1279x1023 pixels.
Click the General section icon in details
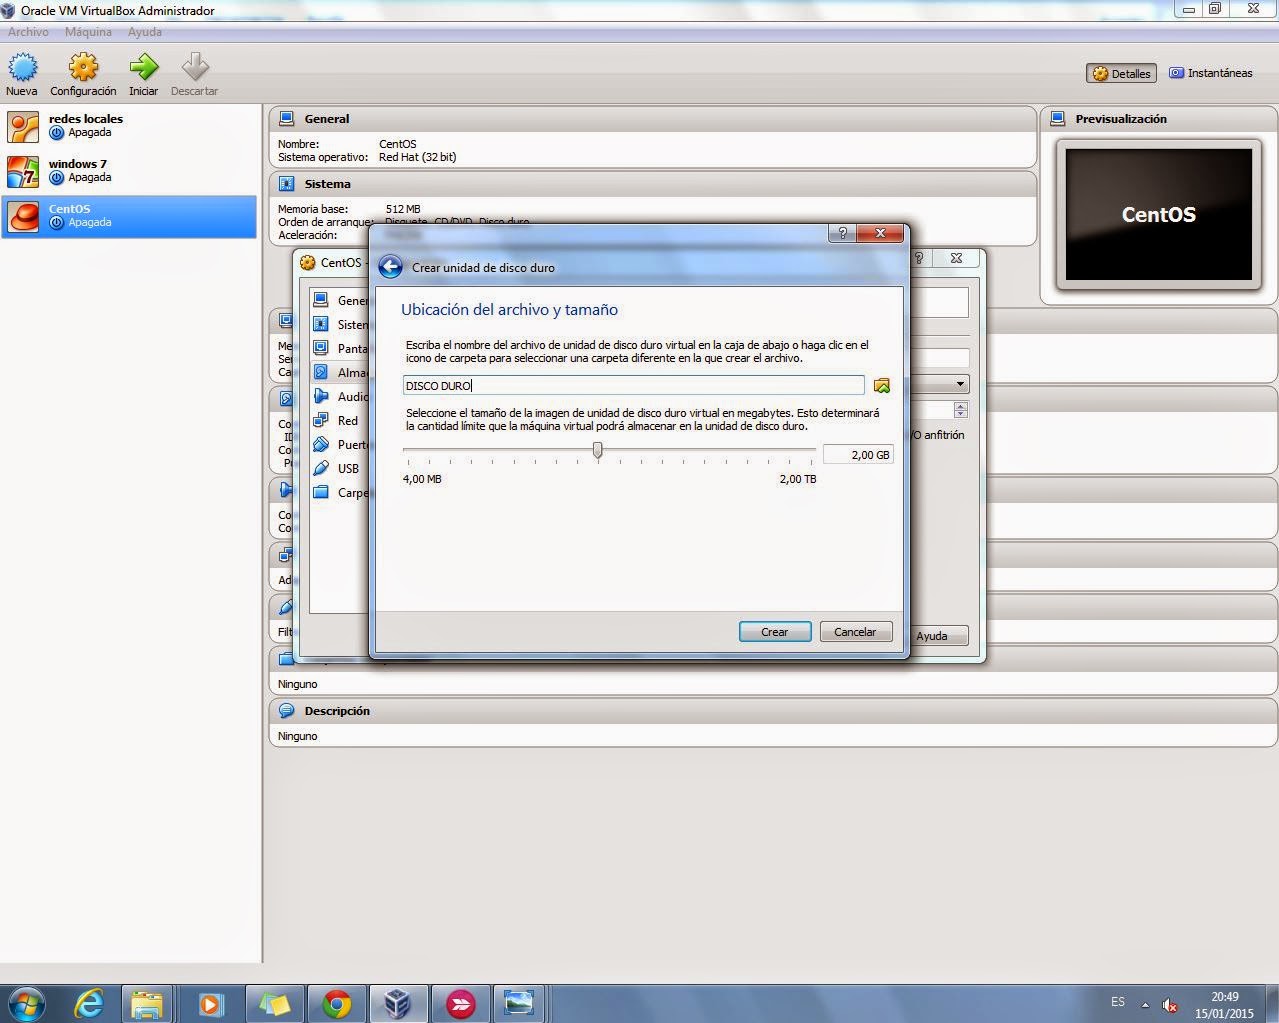pos(287,118)
